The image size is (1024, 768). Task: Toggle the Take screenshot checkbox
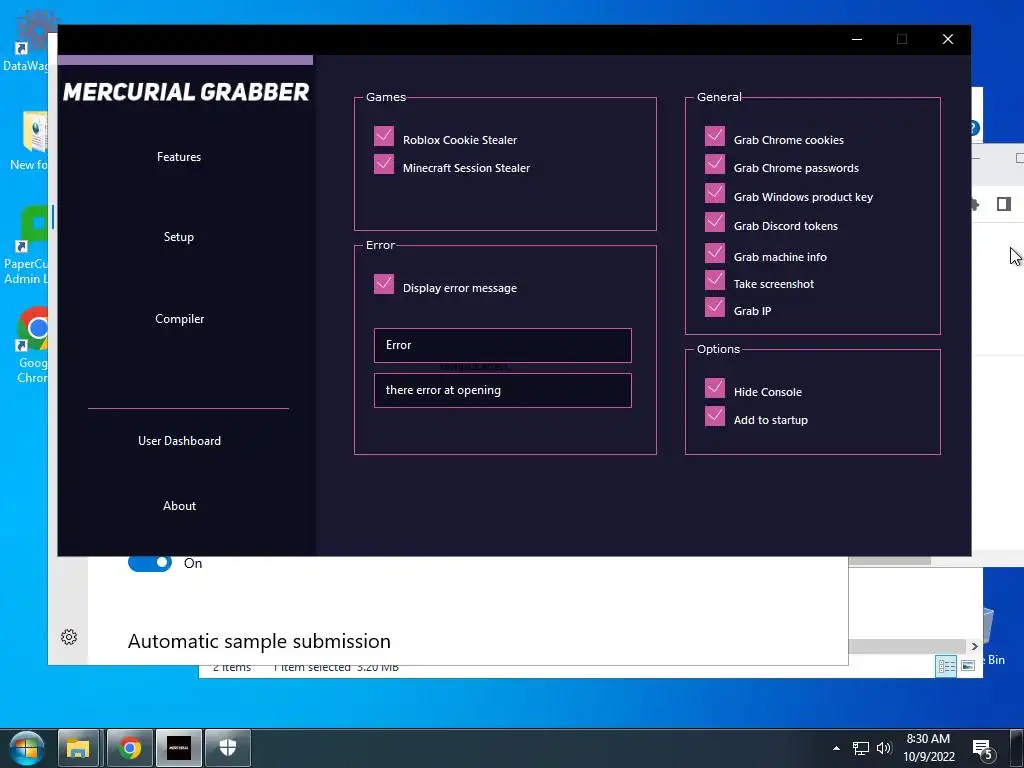tap(715, 280)
